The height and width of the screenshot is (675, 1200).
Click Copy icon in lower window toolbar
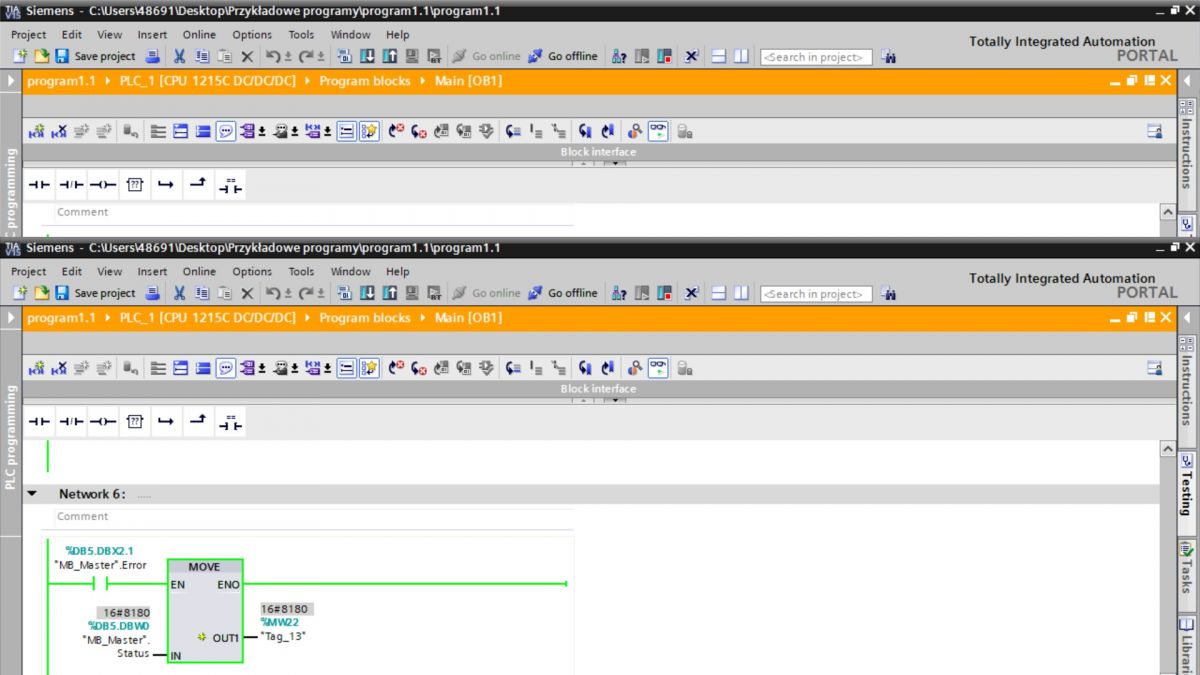202,293
